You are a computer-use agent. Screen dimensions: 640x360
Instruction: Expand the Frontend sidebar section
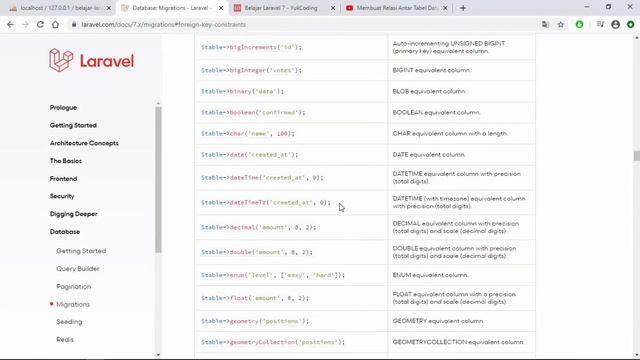(x=63, y=178)
